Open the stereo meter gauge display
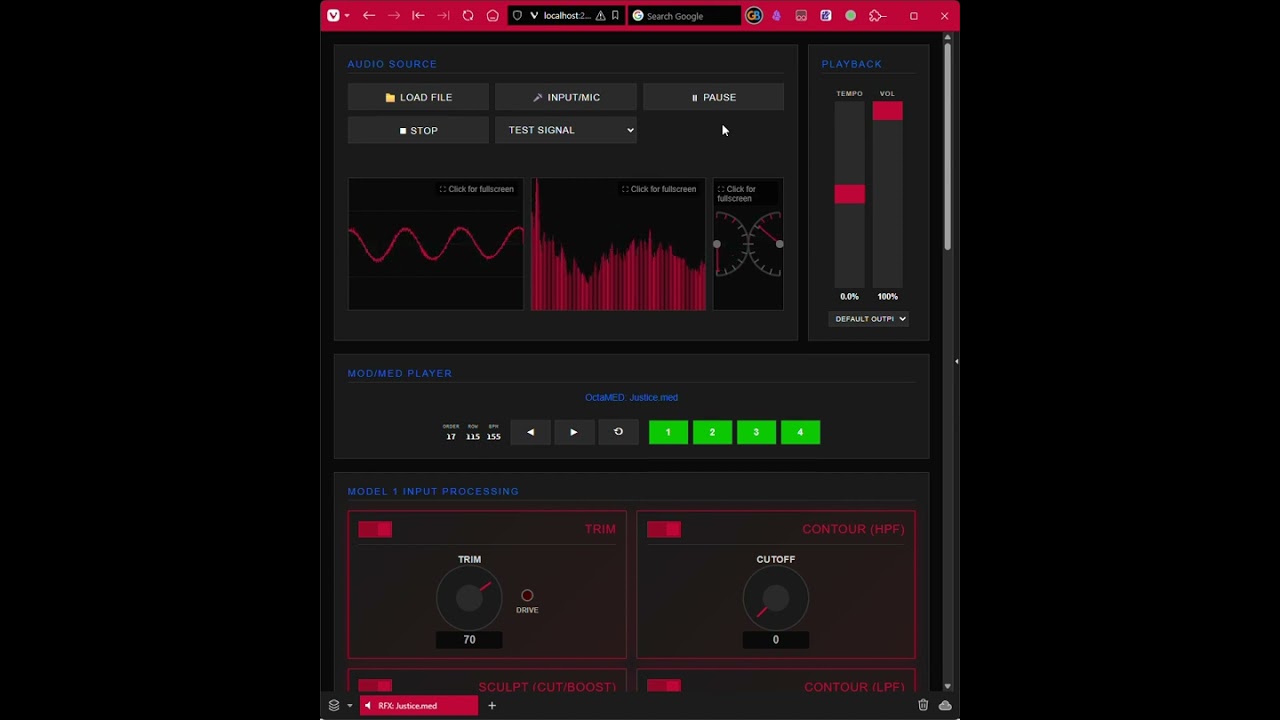Screen dimensions: 1280x720 tap(748, 245)
